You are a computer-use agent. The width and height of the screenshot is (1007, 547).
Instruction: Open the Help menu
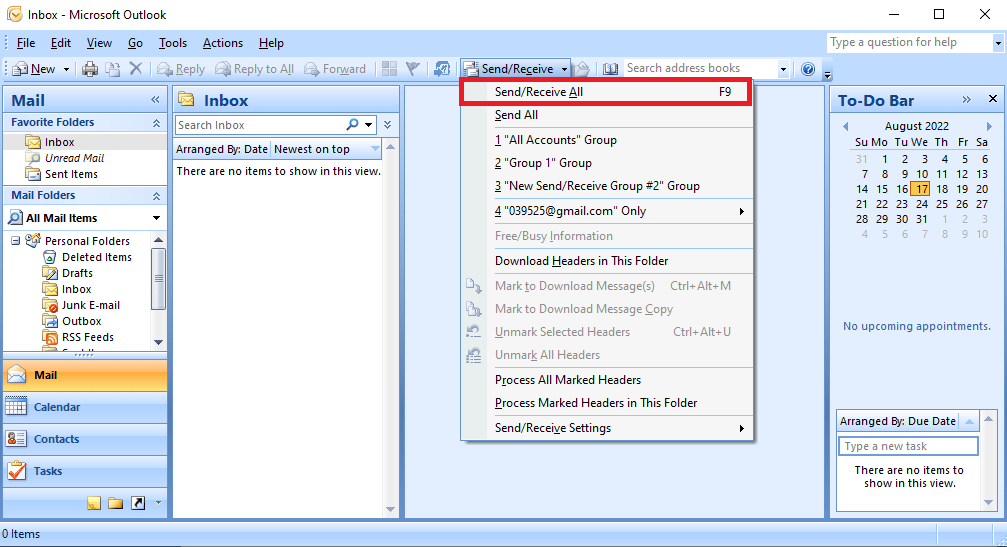tap(271, 43)
